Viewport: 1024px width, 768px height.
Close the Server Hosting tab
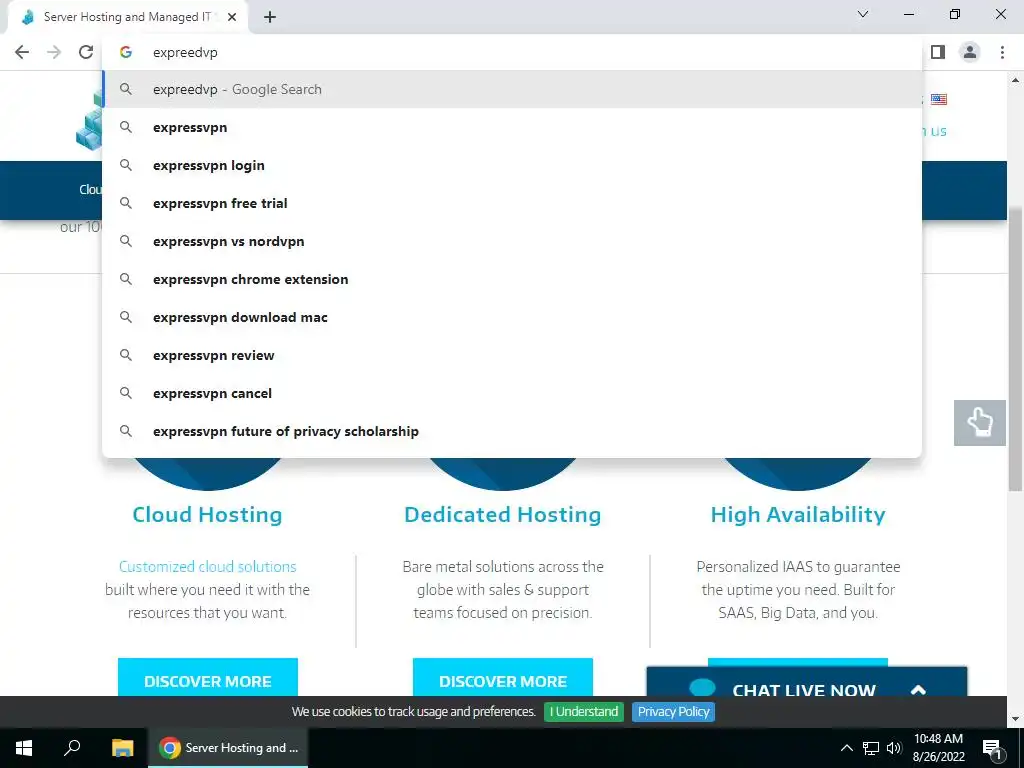(x=232, y=17)
